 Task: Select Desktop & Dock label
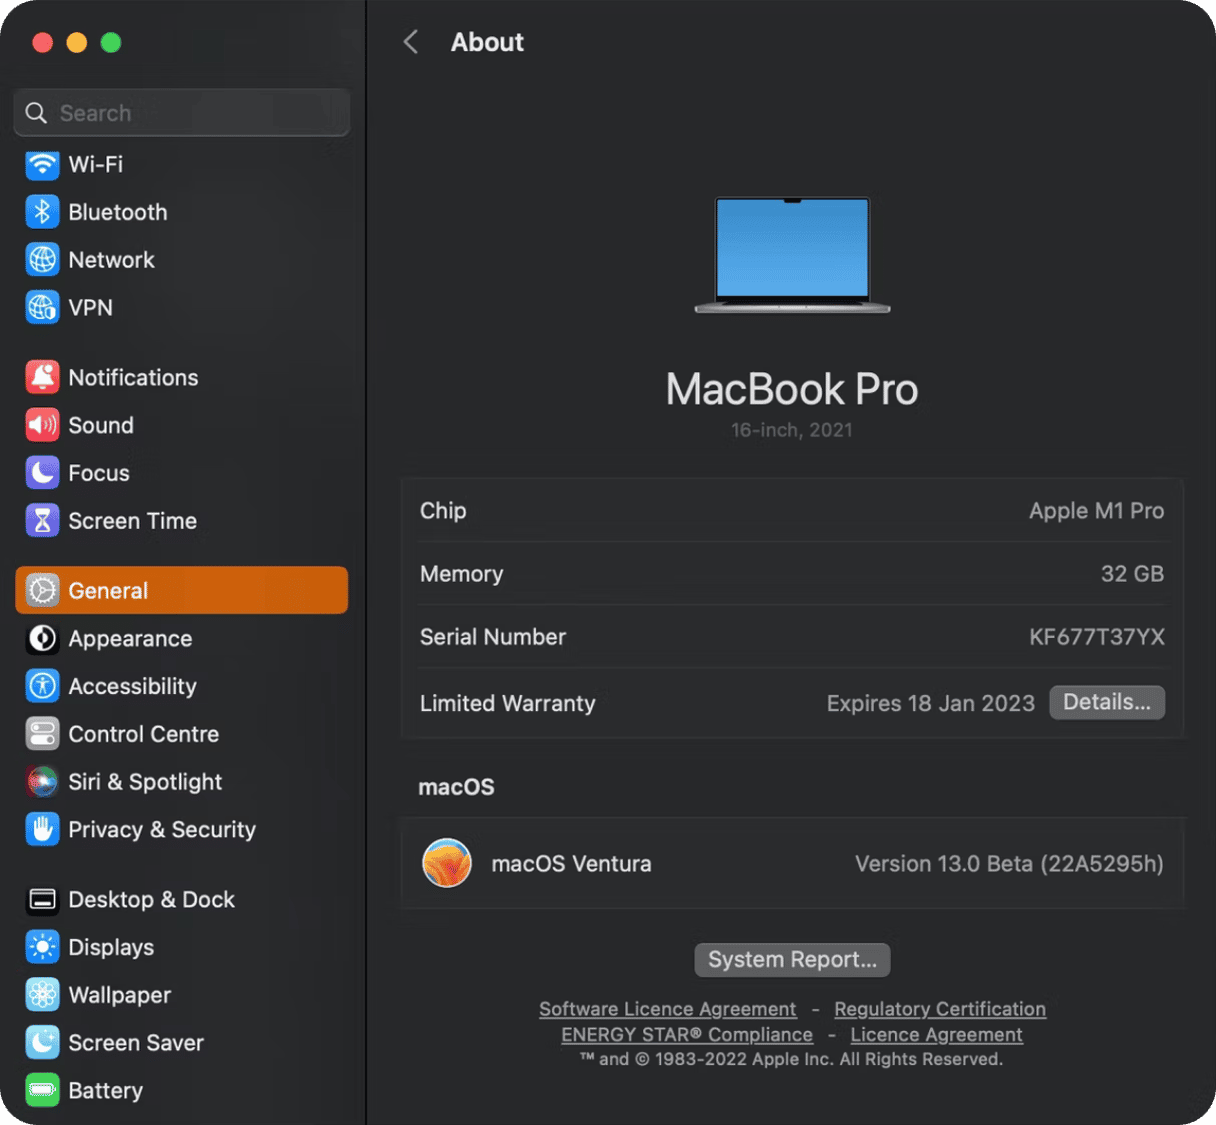[x=151, y=900]
